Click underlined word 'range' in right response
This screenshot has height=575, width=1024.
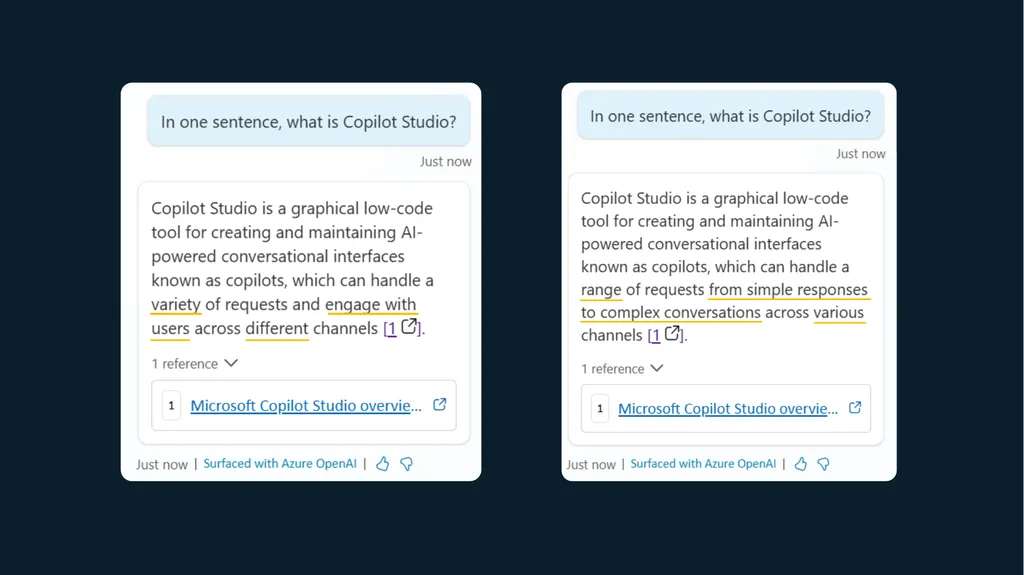[x=601, y=289]
